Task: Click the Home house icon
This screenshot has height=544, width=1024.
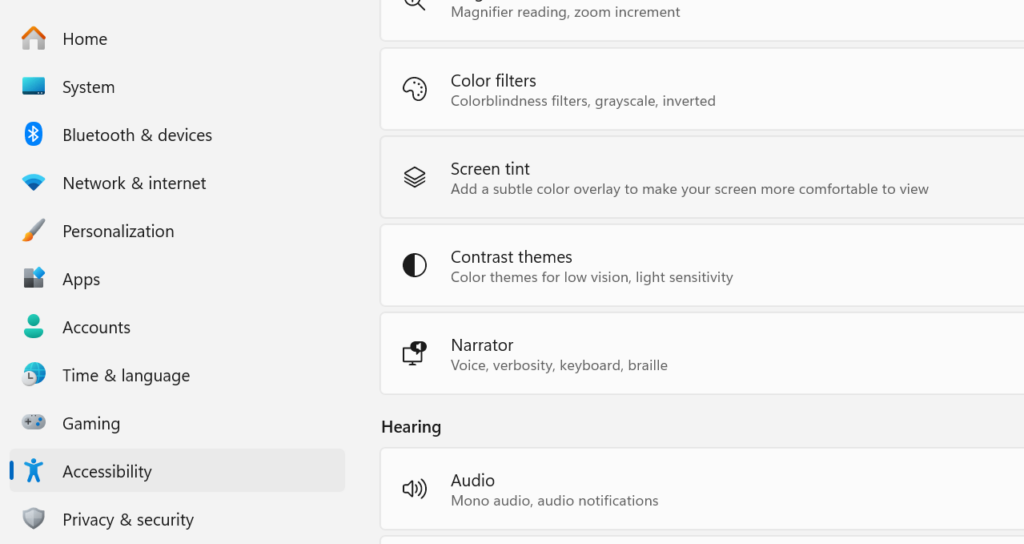Action: 33,39
